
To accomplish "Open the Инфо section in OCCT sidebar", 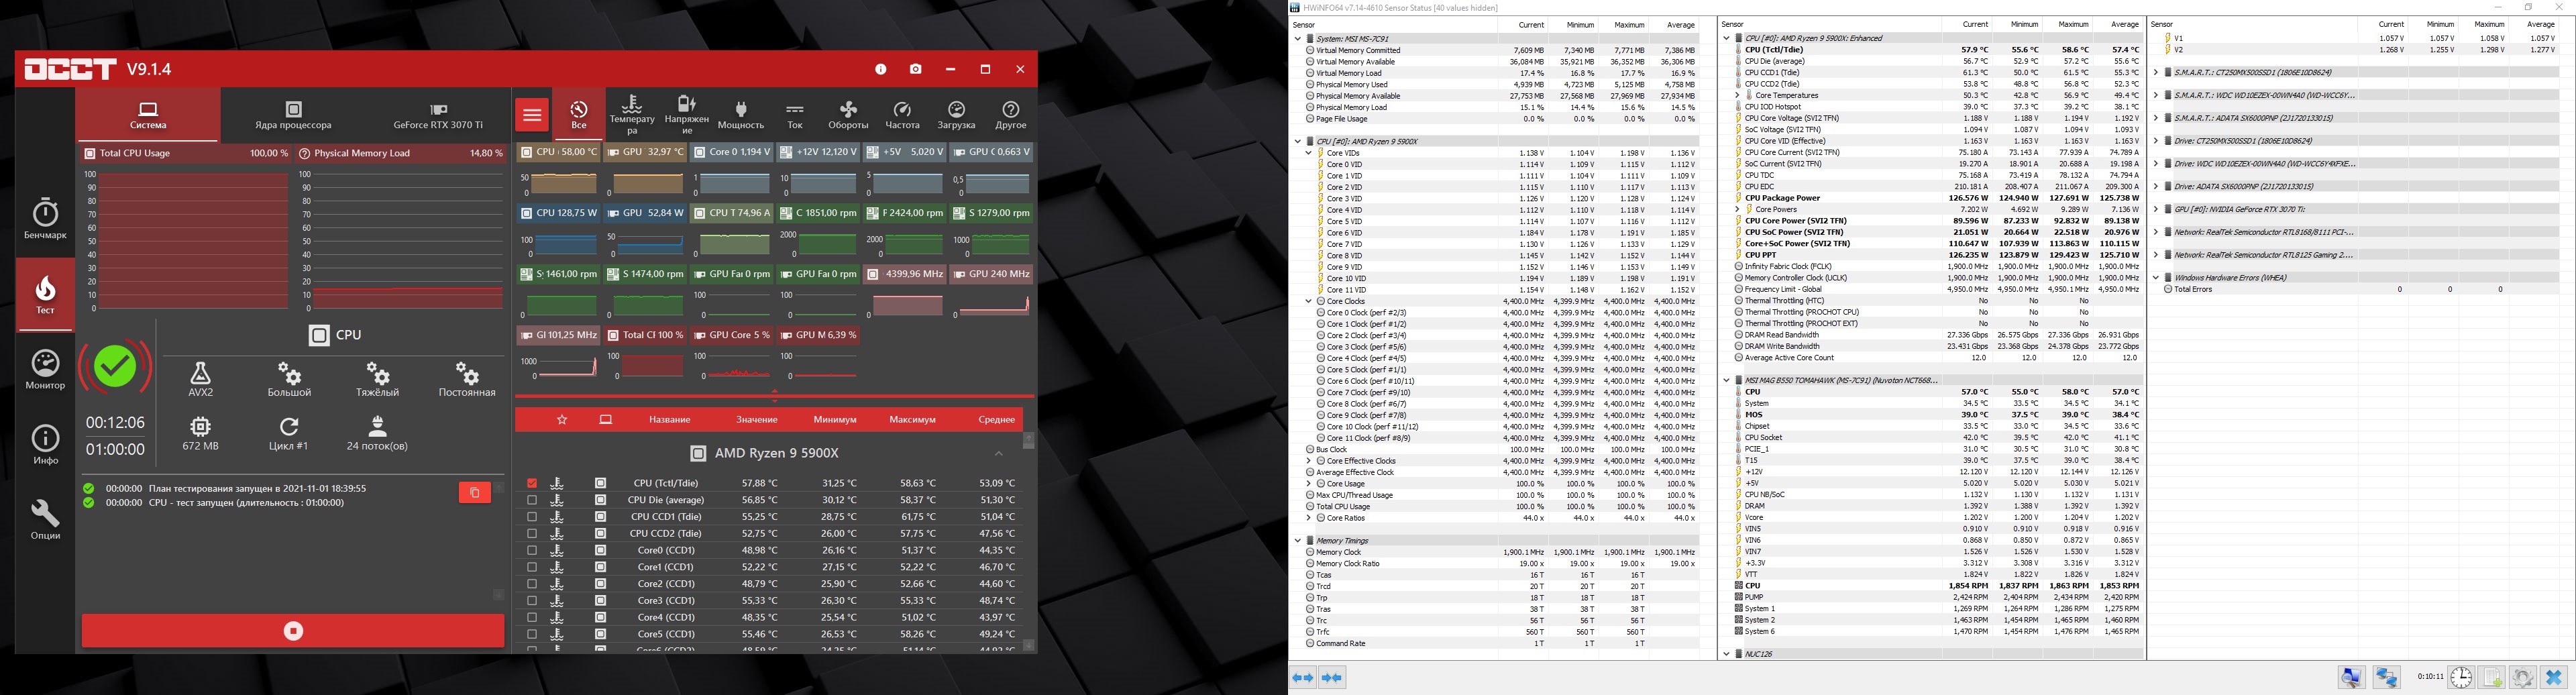I will pos(45,444).
